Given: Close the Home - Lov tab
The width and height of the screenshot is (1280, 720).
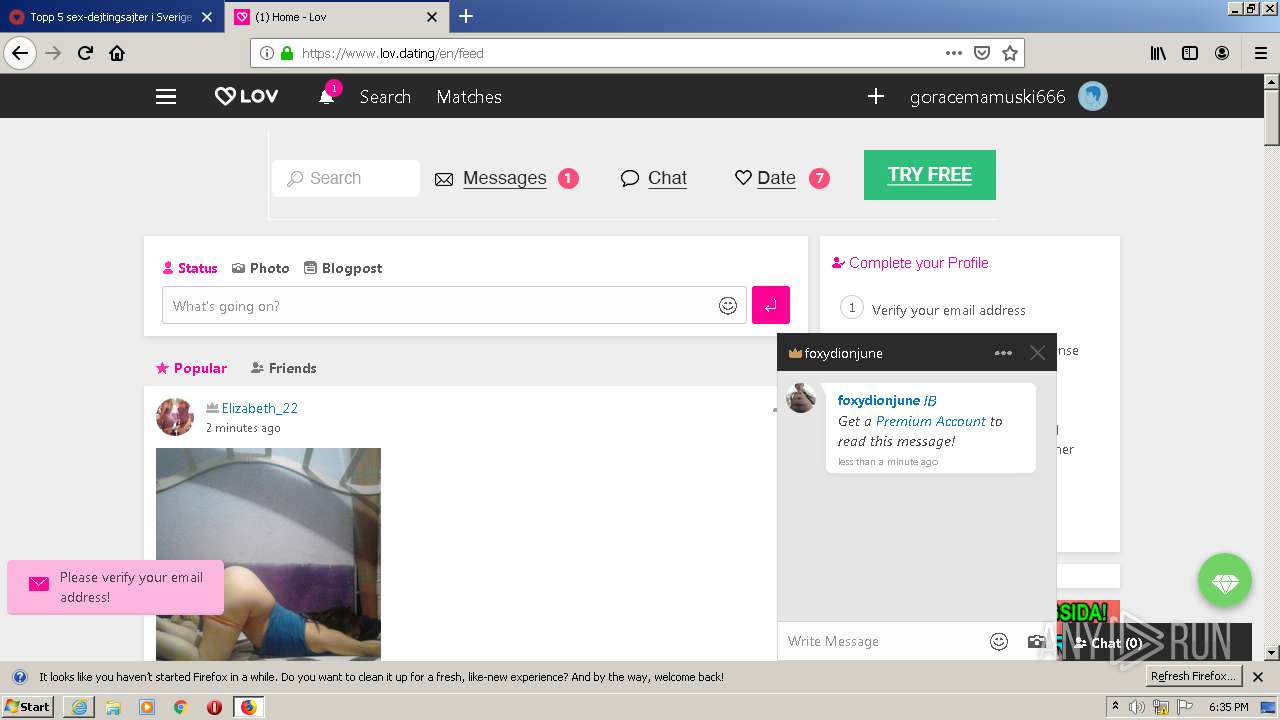Looking at the screenshot, I should [x=432, y=17].
